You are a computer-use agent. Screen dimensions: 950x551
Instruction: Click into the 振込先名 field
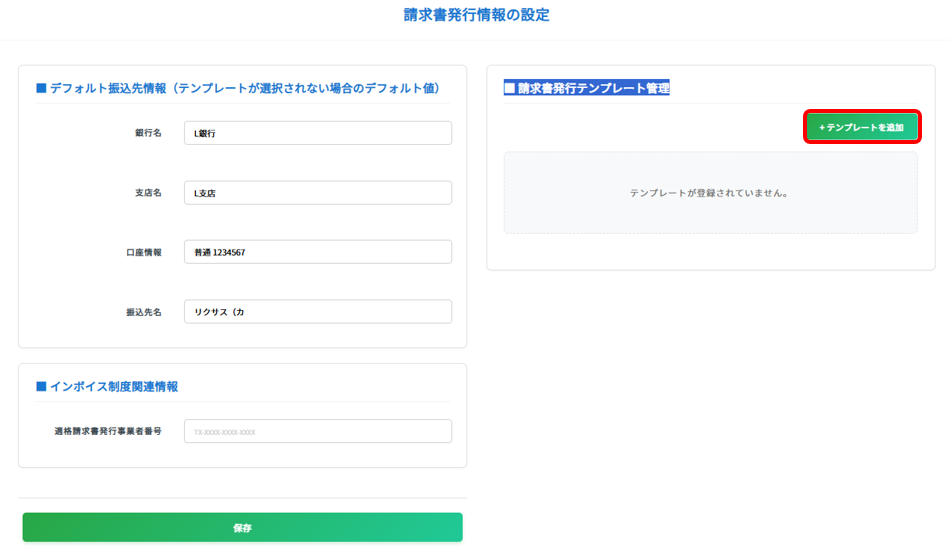pos(317,312)
